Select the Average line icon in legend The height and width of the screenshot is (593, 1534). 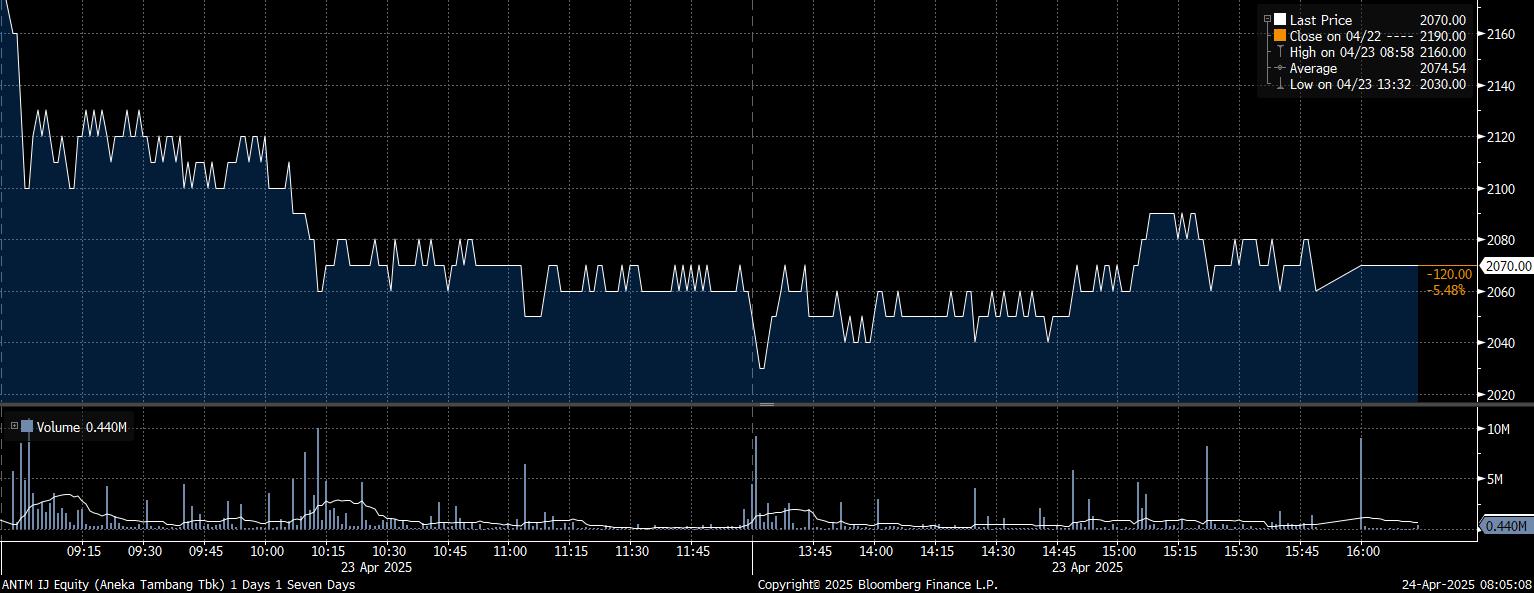pyautogui.click(x=1279, y=68)
